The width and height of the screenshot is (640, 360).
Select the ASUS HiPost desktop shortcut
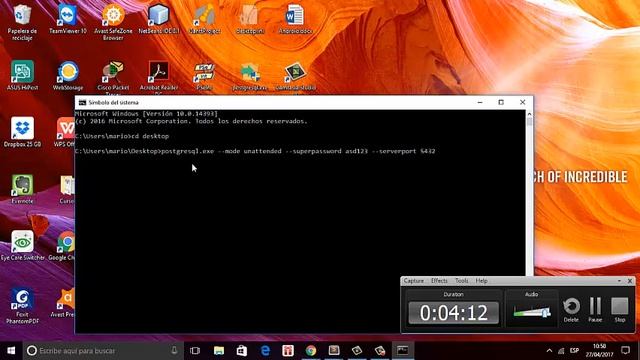[x=22, y=76]
